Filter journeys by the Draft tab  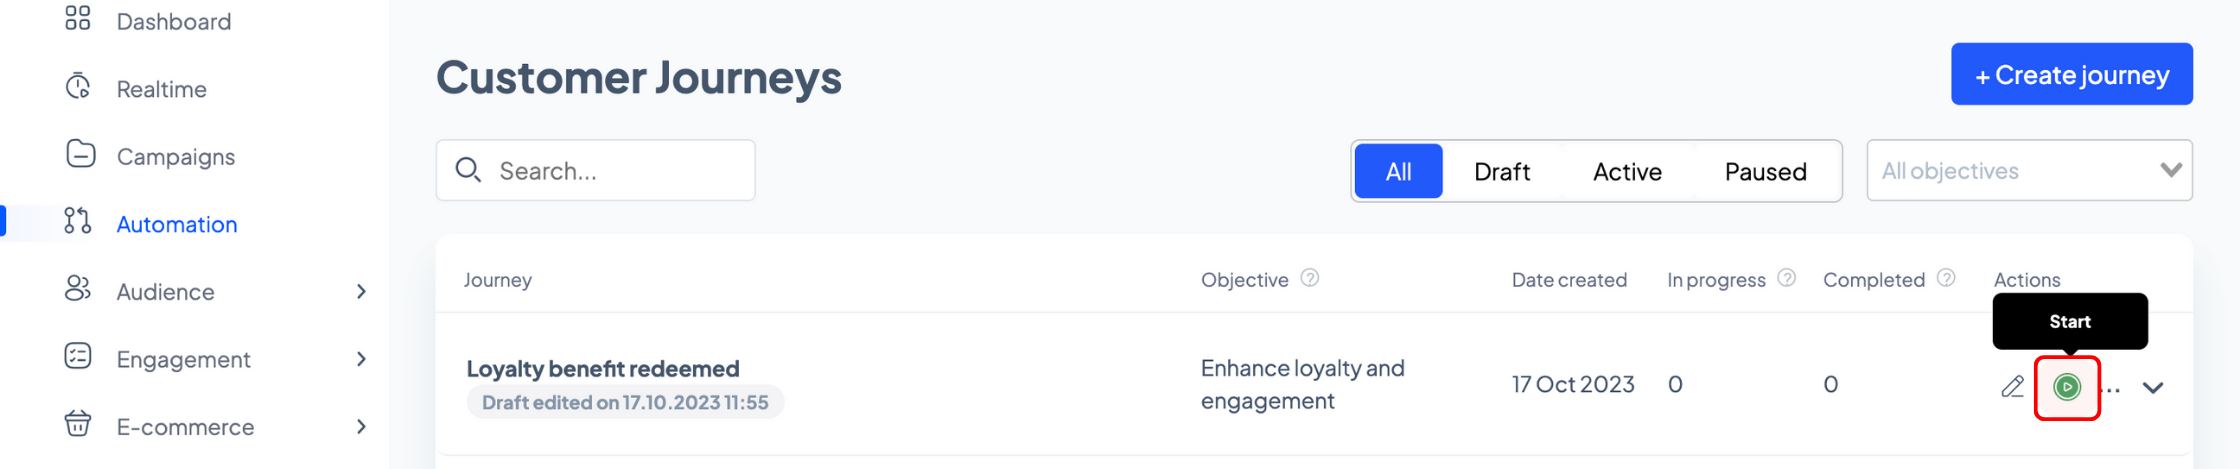click(1502, 171)
